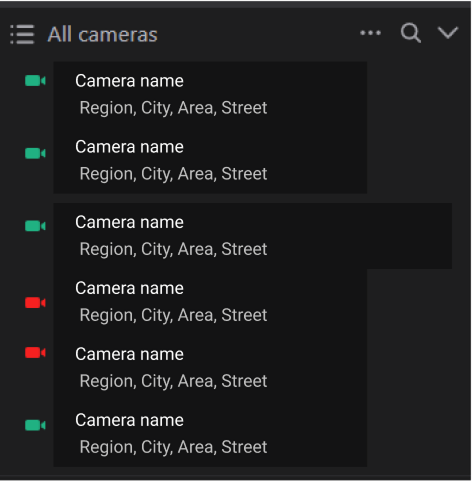
Task: Click the last camera's Region, City address
Action: [x=173, y=447]
